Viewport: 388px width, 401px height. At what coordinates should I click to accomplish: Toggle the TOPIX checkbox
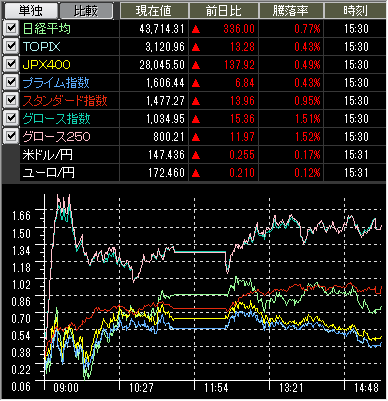[x=11, y=46]
